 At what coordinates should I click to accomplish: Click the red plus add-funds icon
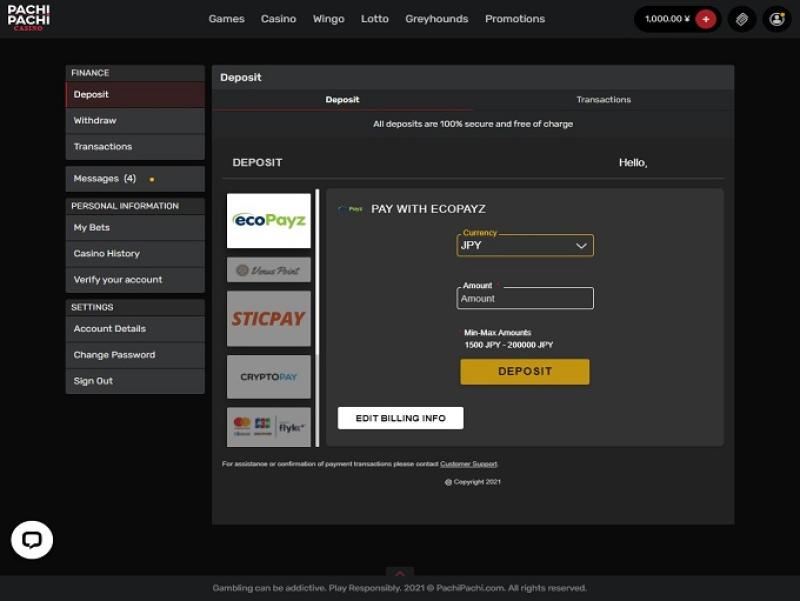click(706, 19)
